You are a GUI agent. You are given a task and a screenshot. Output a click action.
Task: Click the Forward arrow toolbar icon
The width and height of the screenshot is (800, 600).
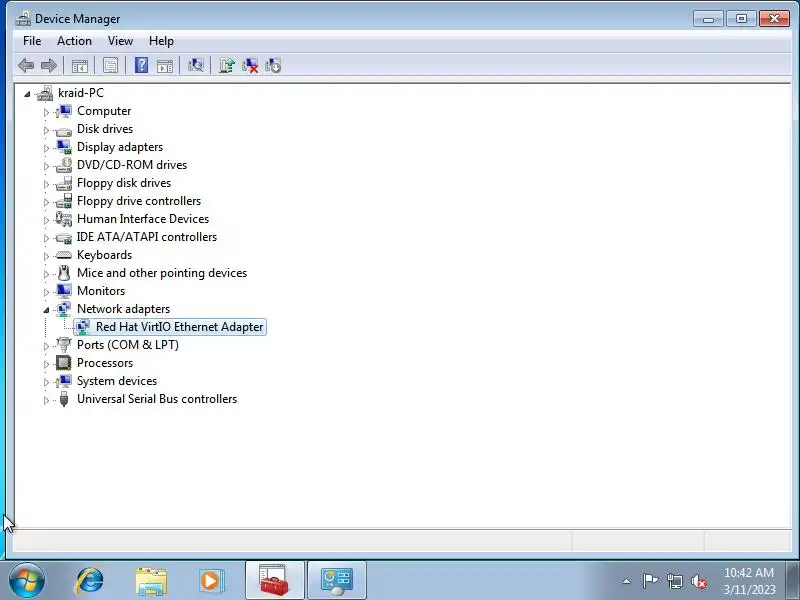[x=48, y=65]
